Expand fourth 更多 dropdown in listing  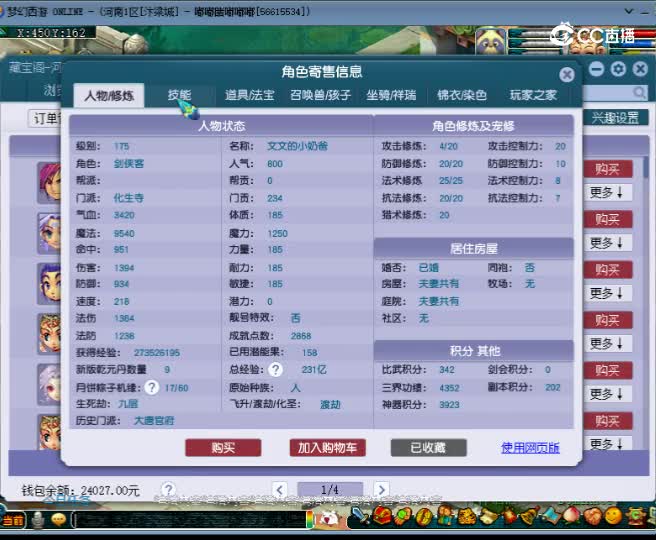608,343
